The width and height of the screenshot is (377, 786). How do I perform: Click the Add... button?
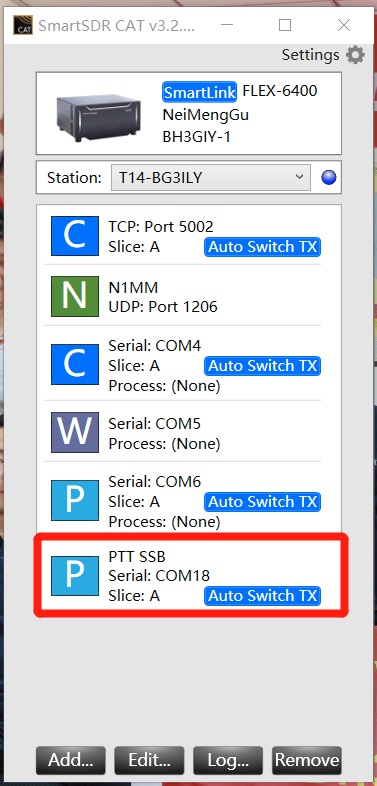tap(71, 760)
